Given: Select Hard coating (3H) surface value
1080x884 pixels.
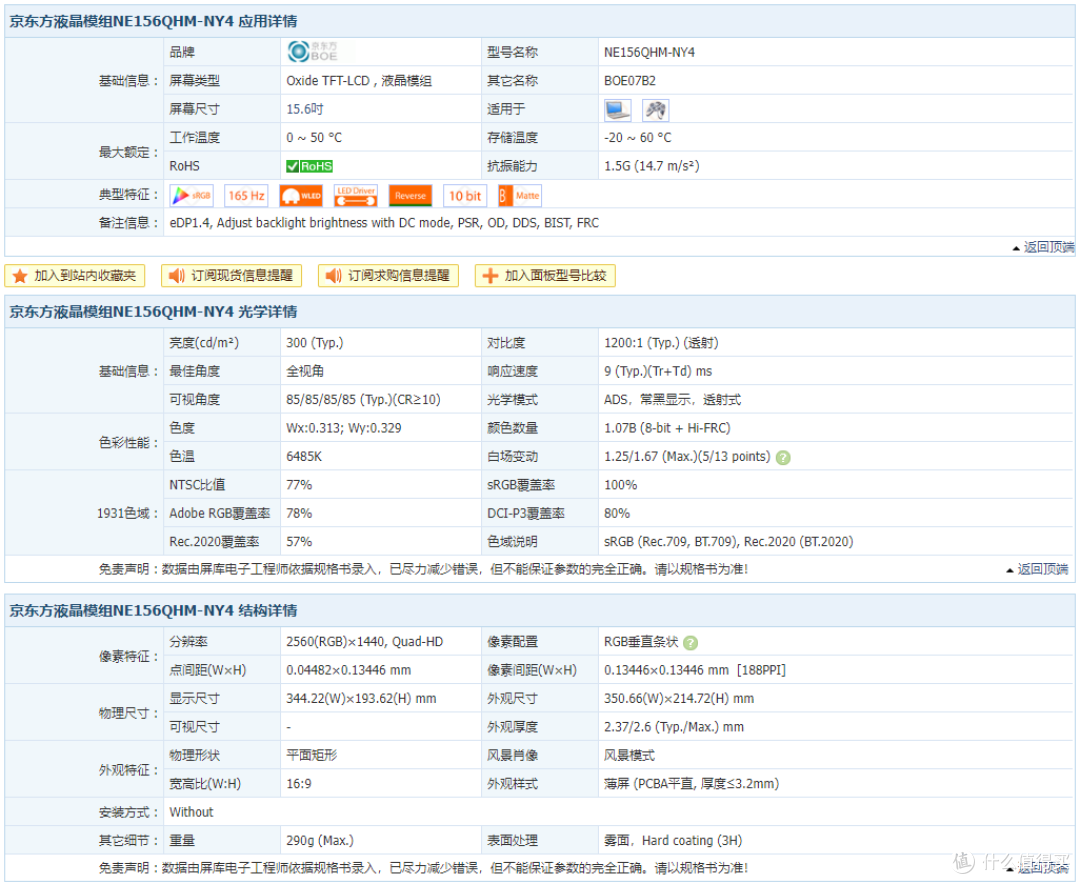Looking at the screenshot, I should [x=673, y=841].
